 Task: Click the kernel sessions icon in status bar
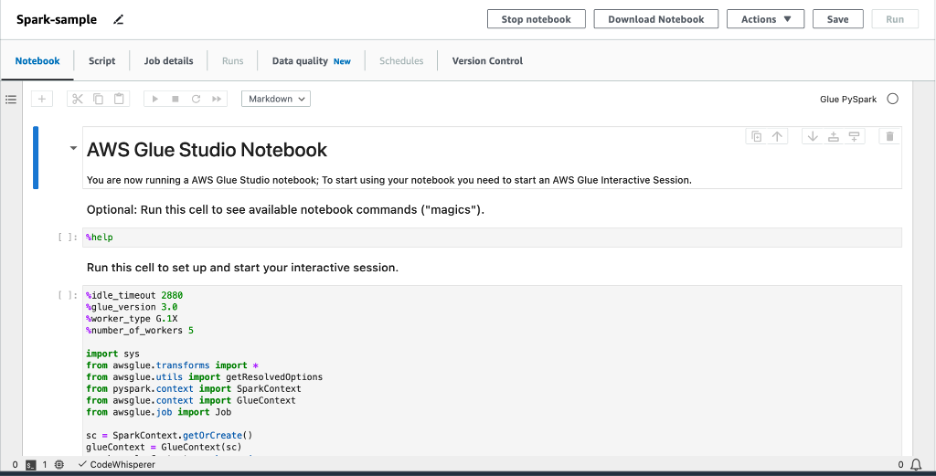[59, 465]
